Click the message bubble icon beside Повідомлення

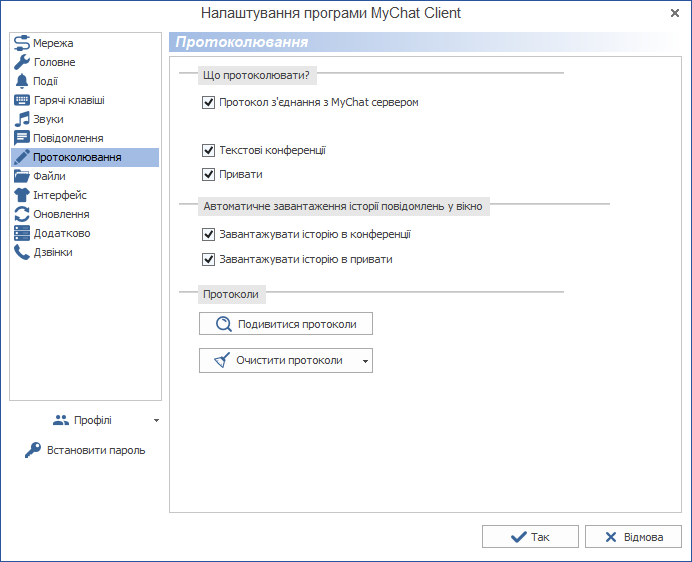tap(21, 138)
